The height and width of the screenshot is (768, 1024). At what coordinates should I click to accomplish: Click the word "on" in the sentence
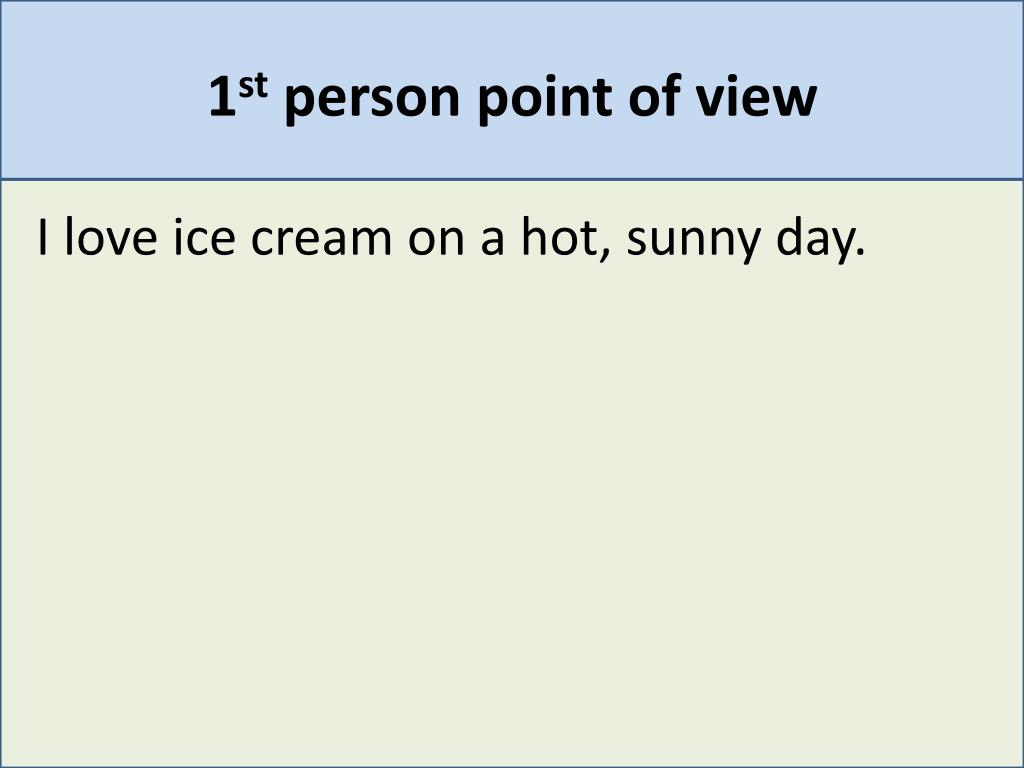[436, 239]
